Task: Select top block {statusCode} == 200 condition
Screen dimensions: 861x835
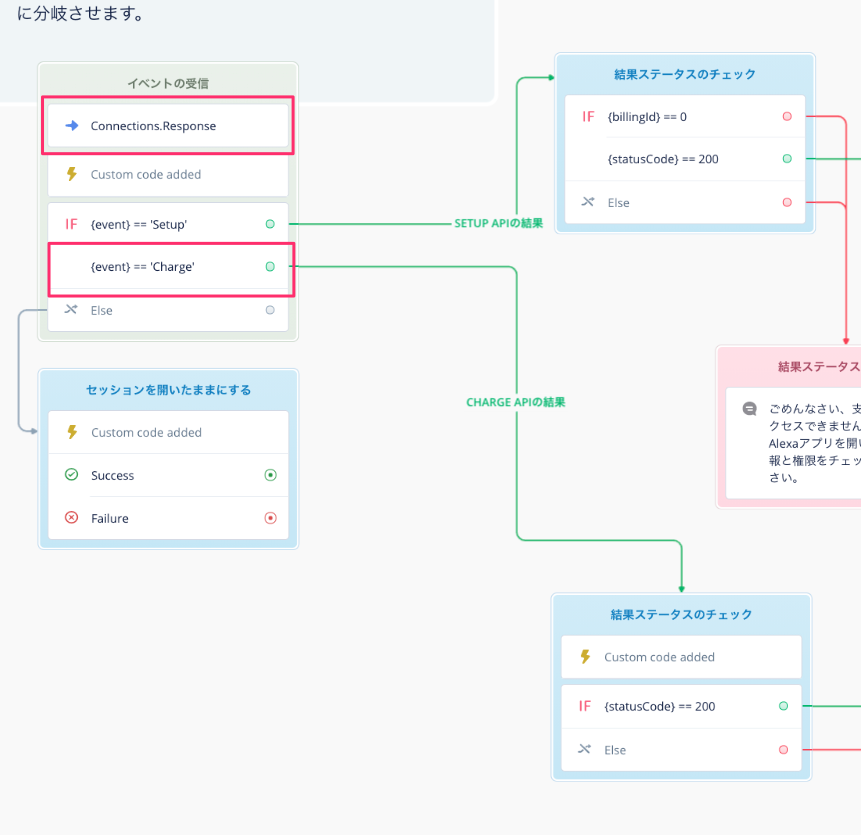Action: click(685, 159)
